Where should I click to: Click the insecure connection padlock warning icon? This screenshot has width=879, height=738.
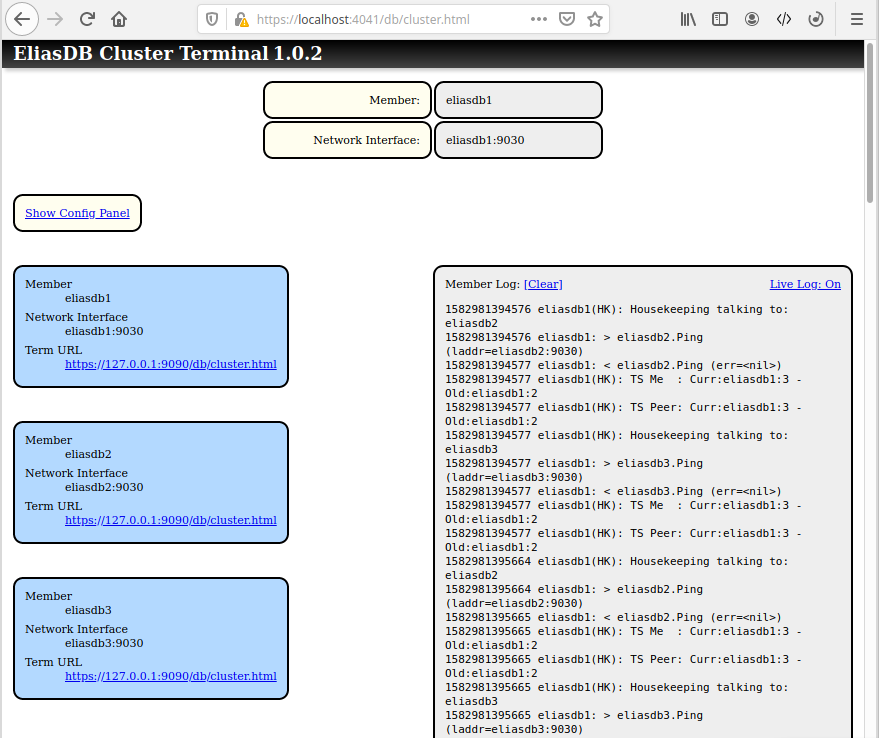click(240, 19)
